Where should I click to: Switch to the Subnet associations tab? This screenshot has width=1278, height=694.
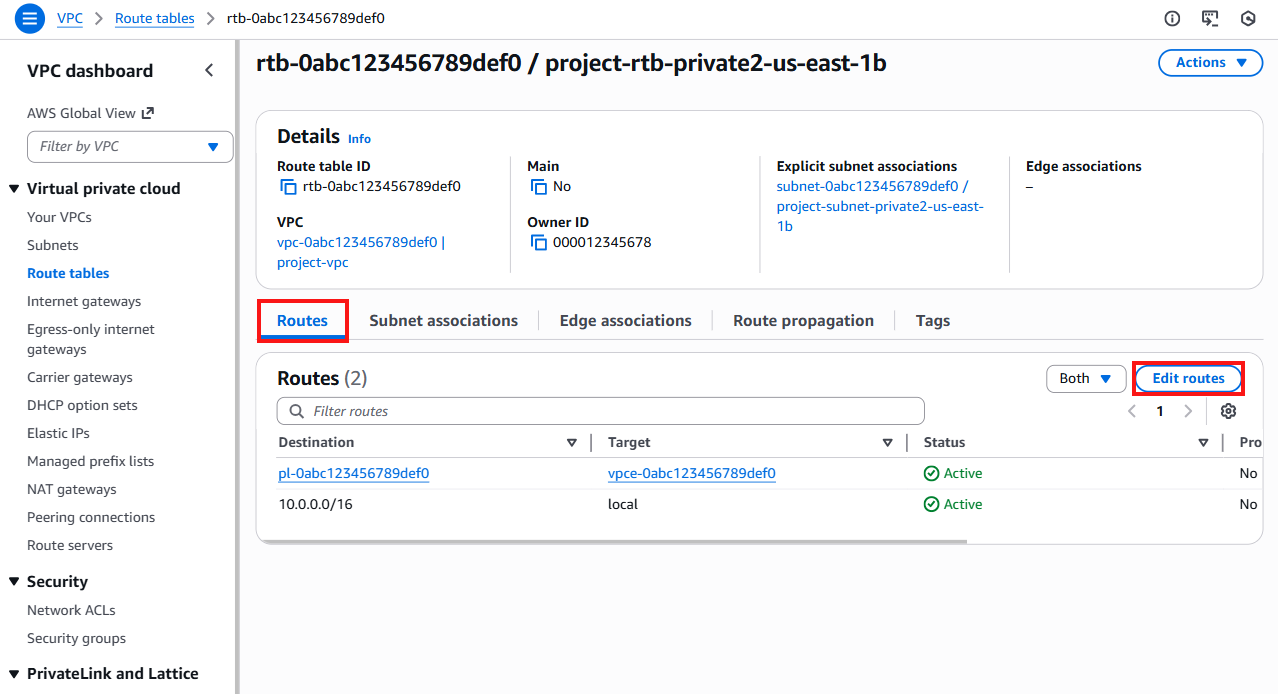[443, 320]
